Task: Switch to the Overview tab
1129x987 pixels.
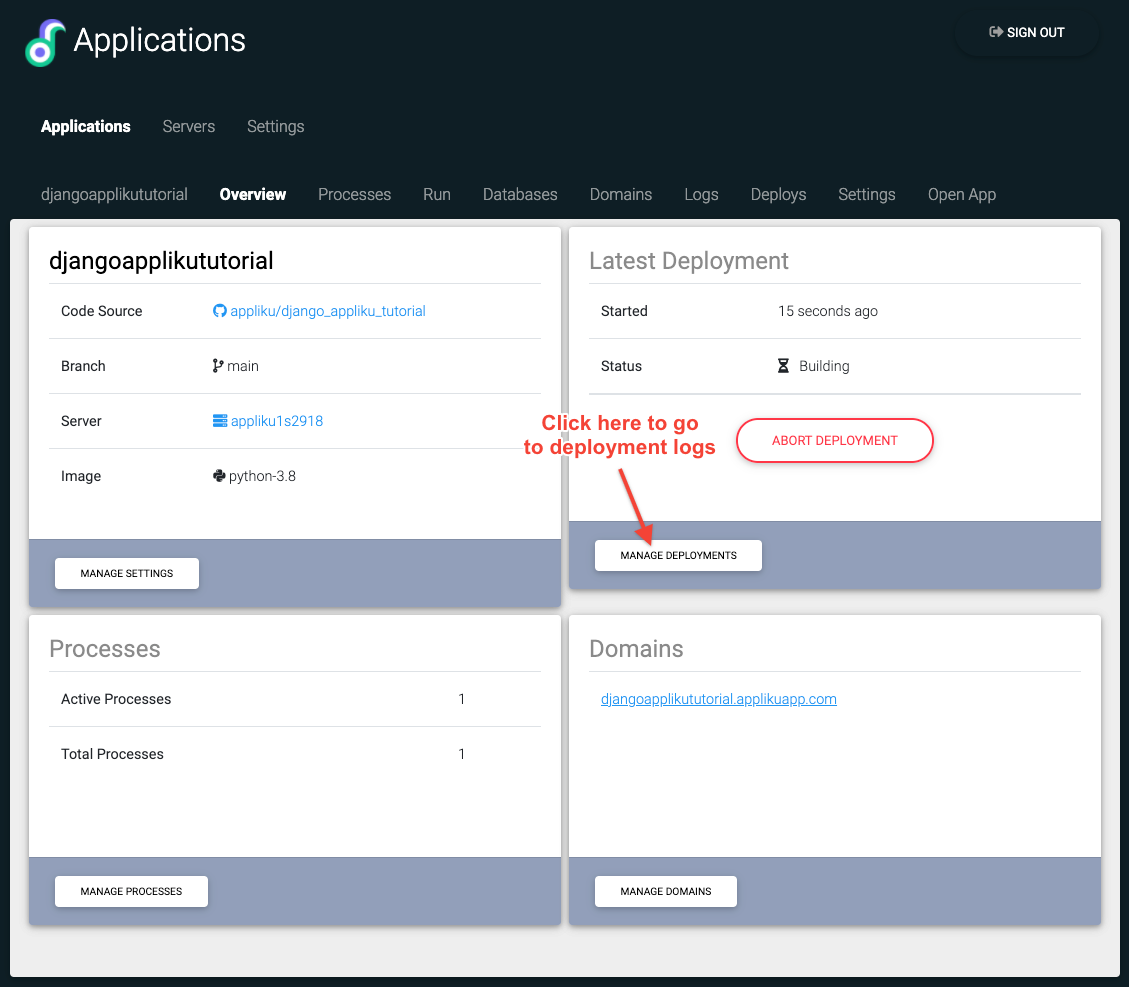Action: point(253,194)
